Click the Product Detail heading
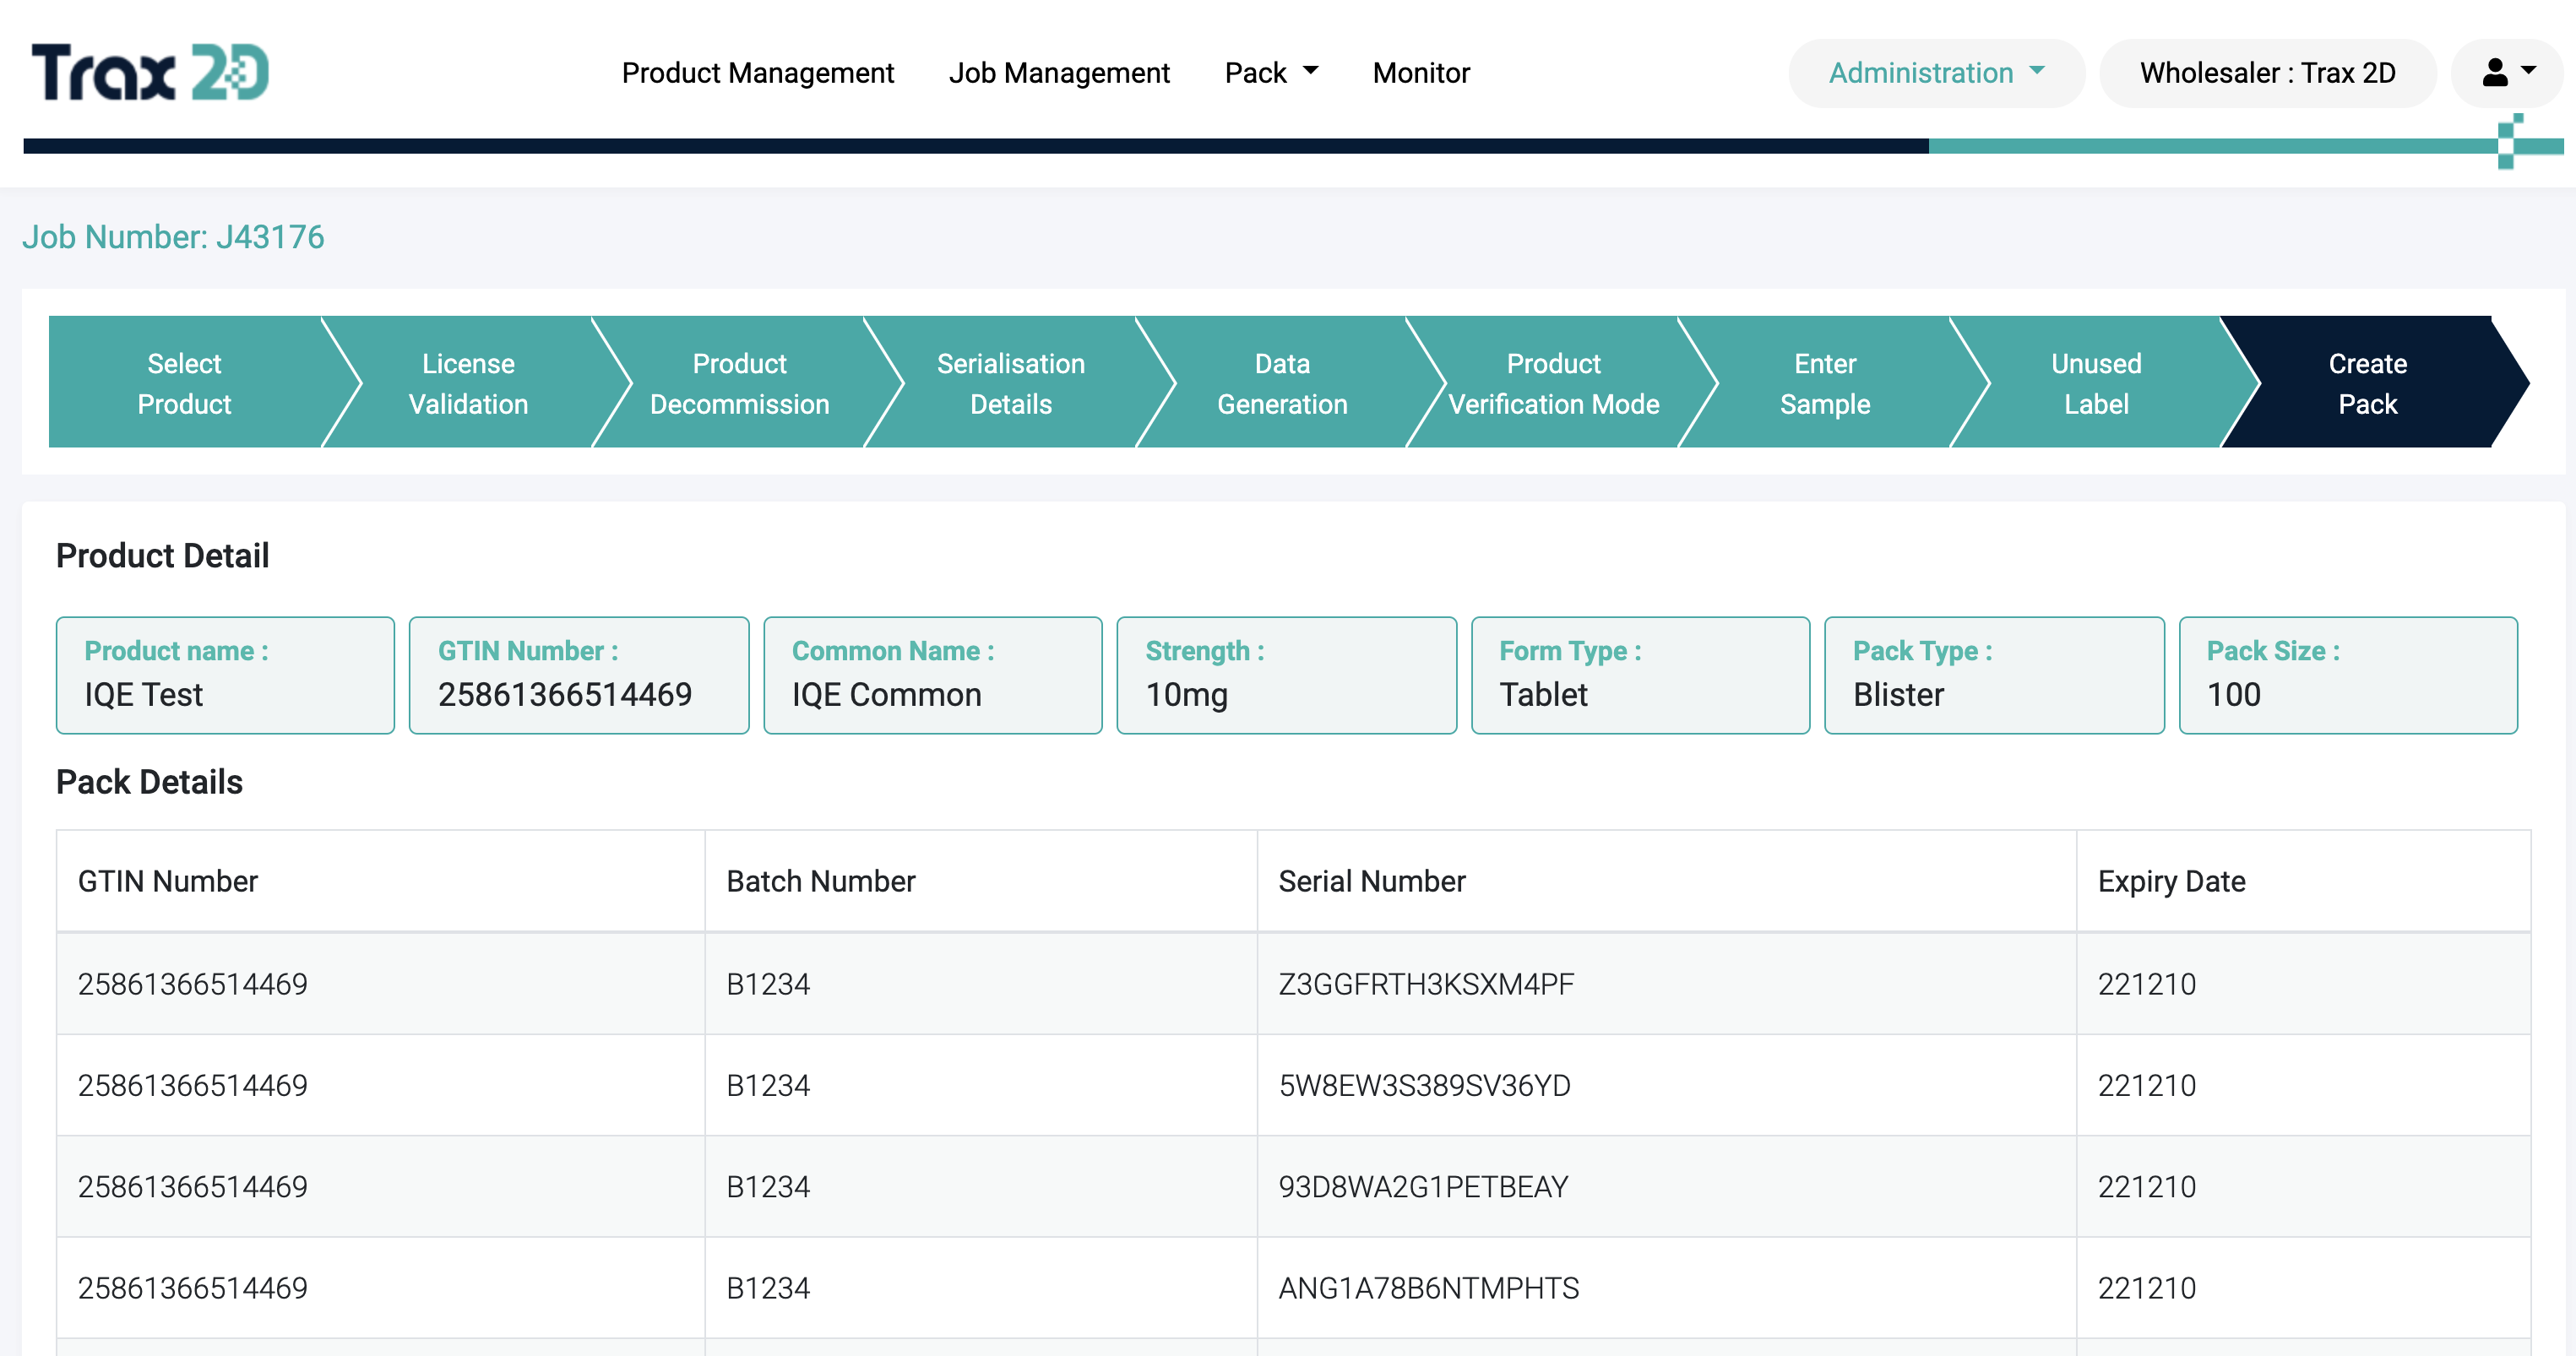Screen dimensions: 2576x1356 [163, 556]
